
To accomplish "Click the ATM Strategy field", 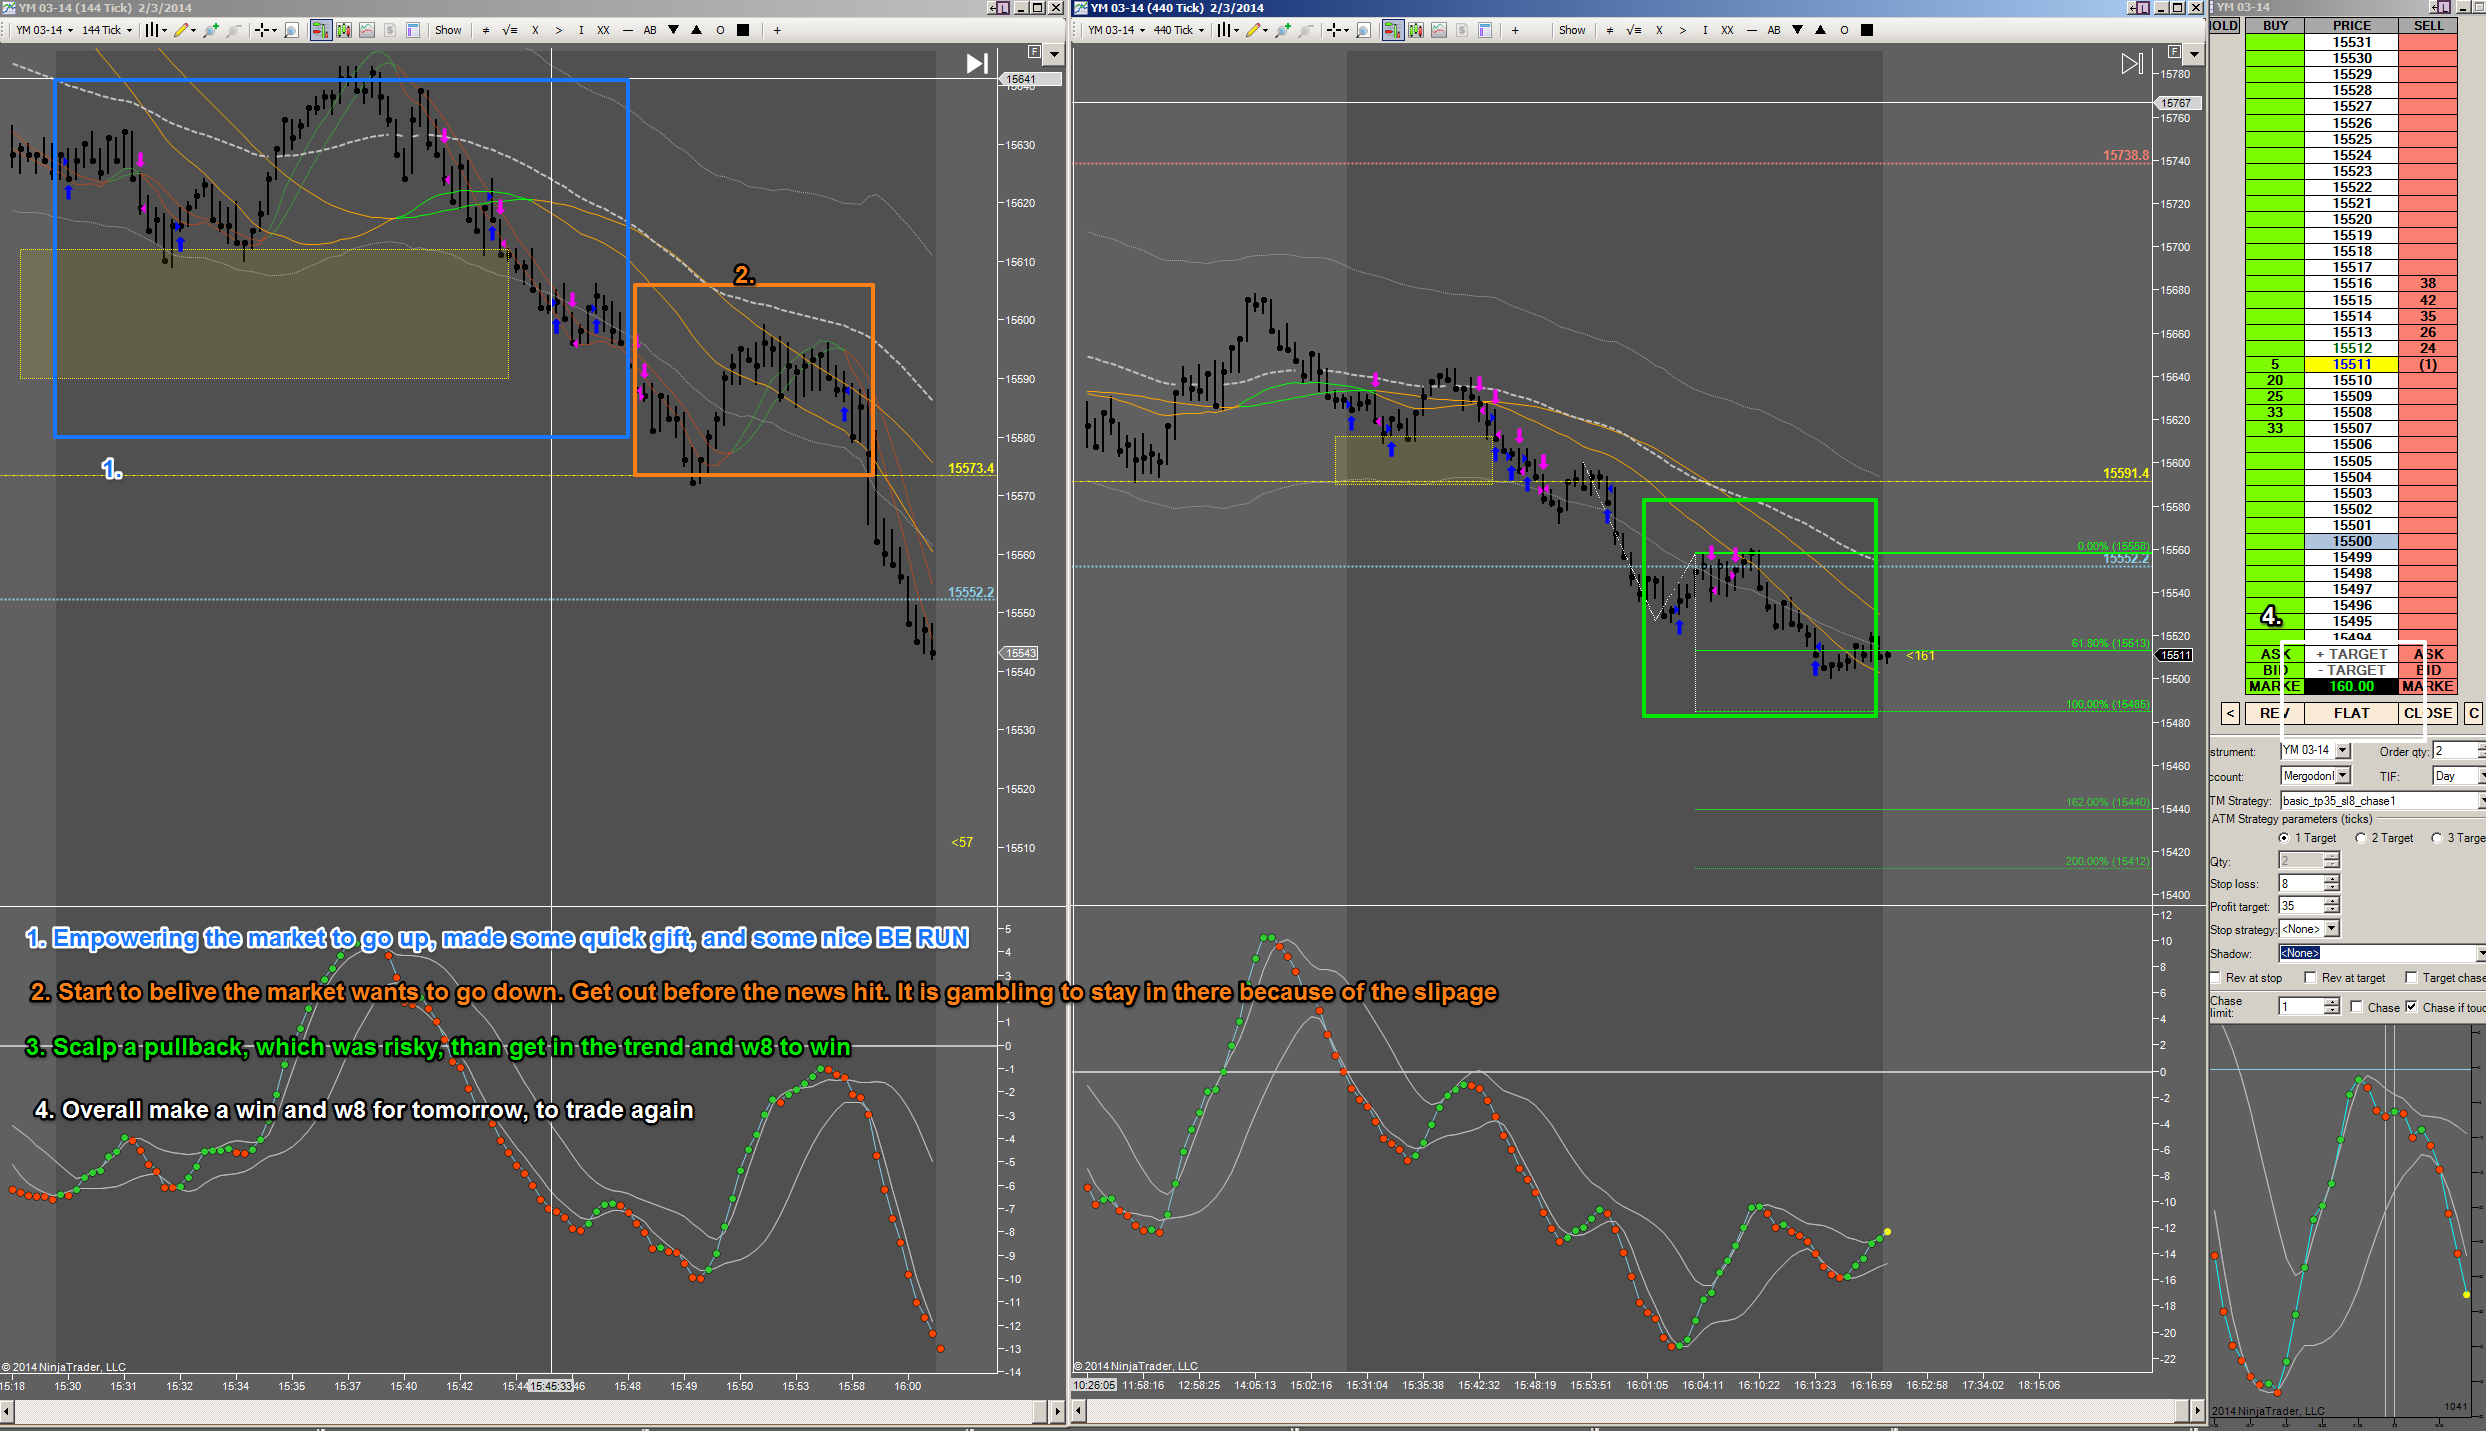I will (x=2382, y=801).
